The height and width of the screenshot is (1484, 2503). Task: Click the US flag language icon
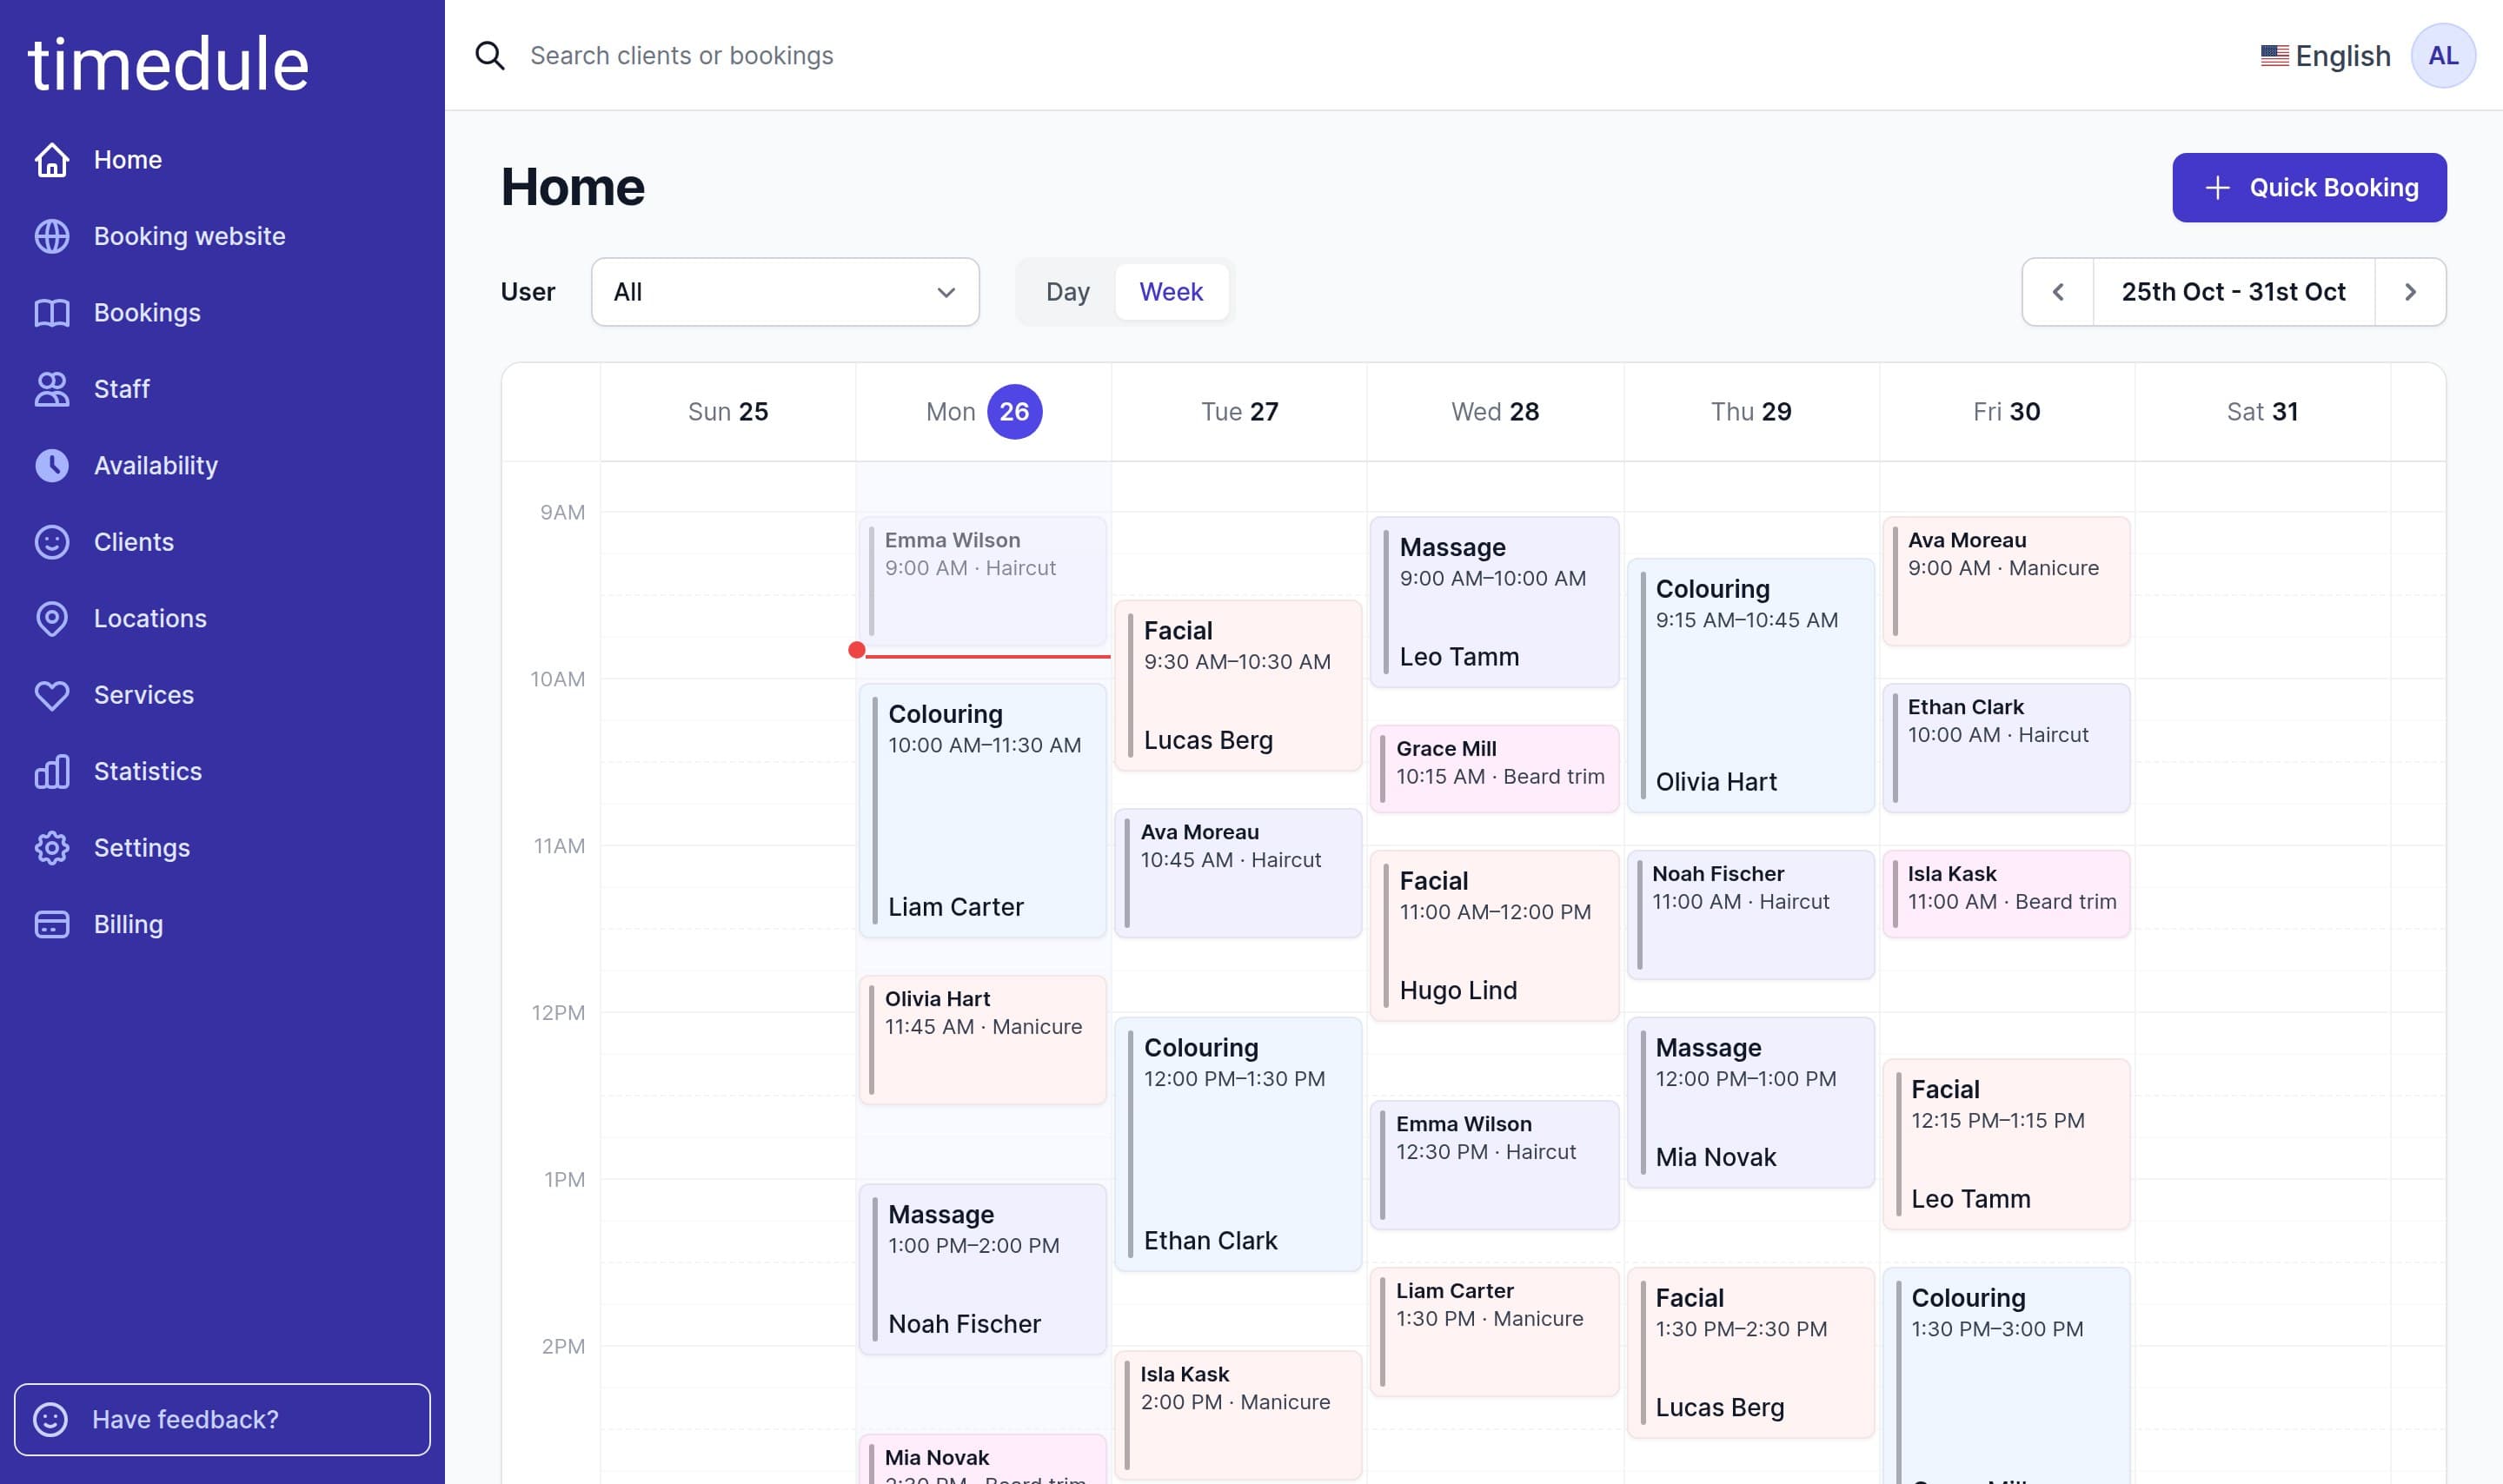(2274, 56)
